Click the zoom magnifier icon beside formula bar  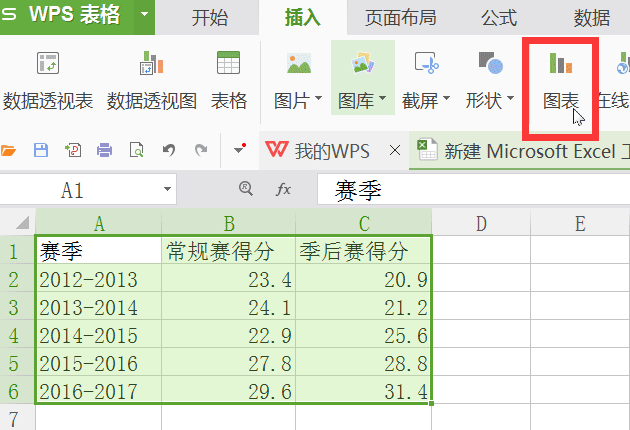pos(245,188)
